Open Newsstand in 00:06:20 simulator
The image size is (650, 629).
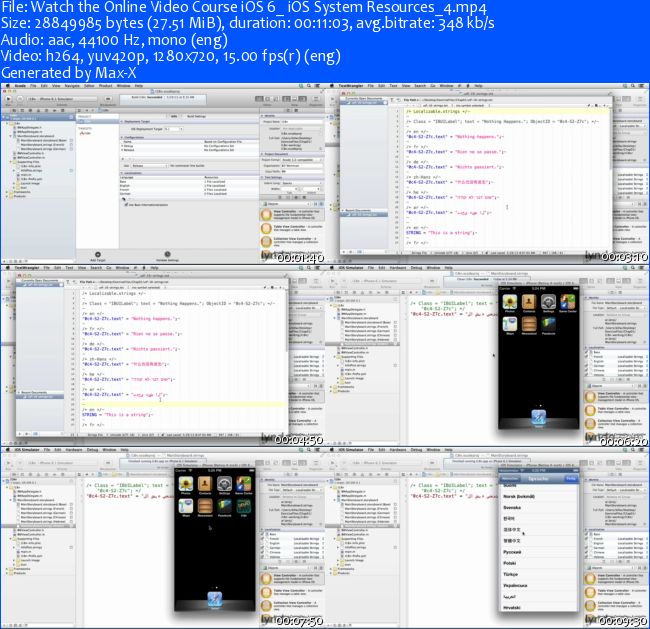[x=529, y=324]
